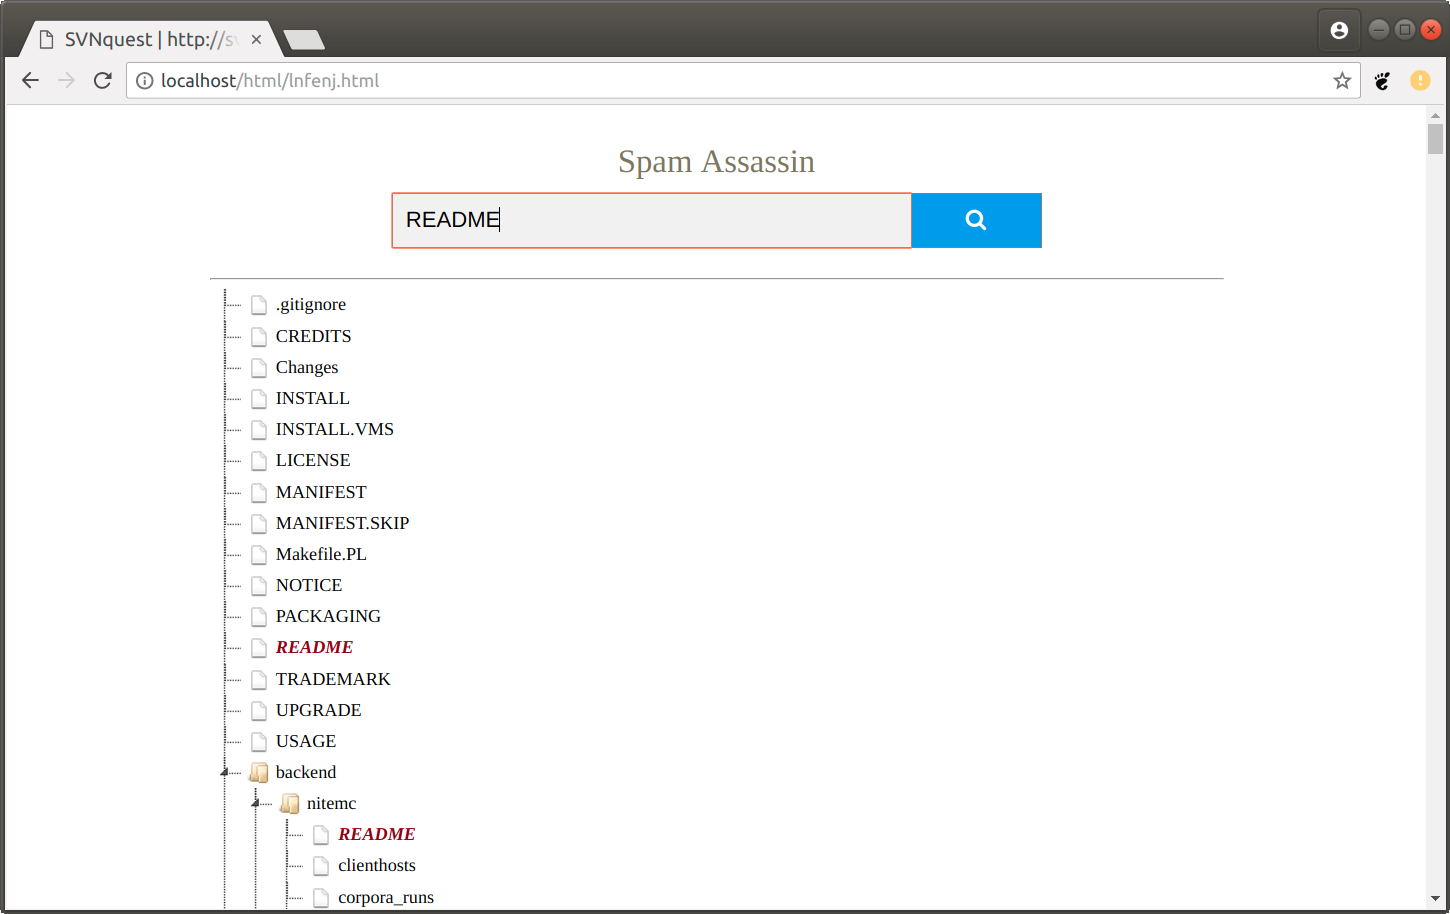Click the file icon beside USAGE
Image resolution: width=1450 pixels, height=914 pixels.
[259, 741]
